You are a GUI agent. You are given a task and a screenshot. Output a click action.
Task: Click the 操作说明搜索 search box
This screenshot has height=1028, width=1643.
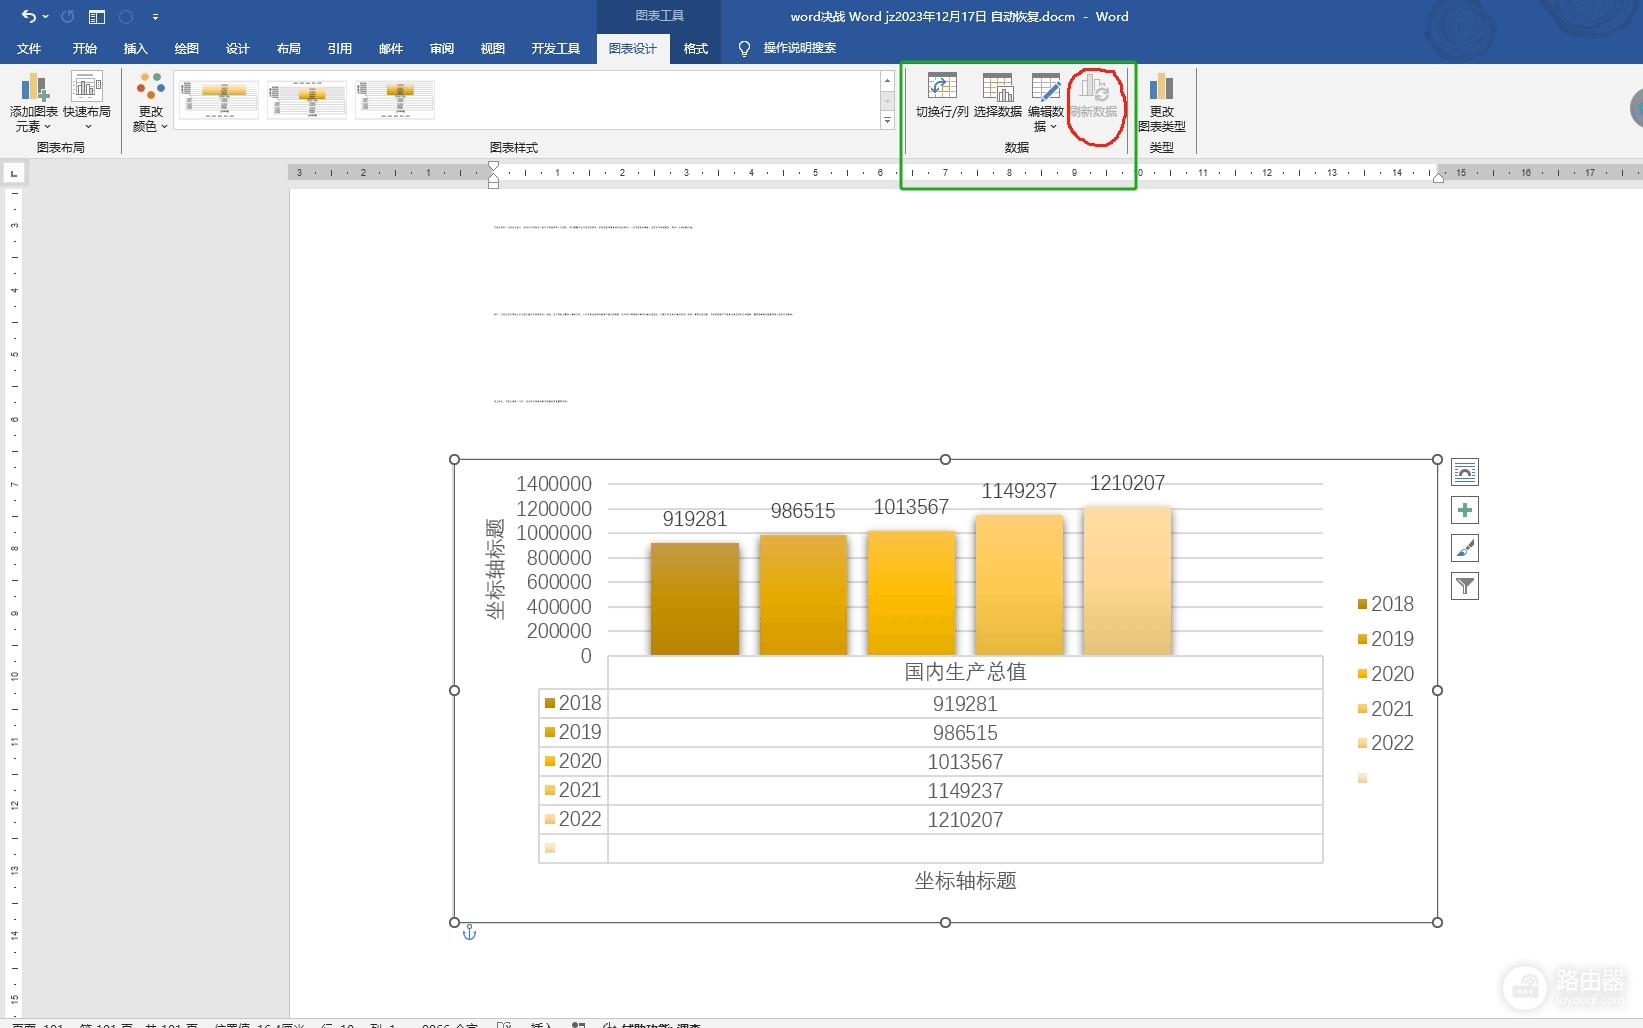[x=799, y=48]
